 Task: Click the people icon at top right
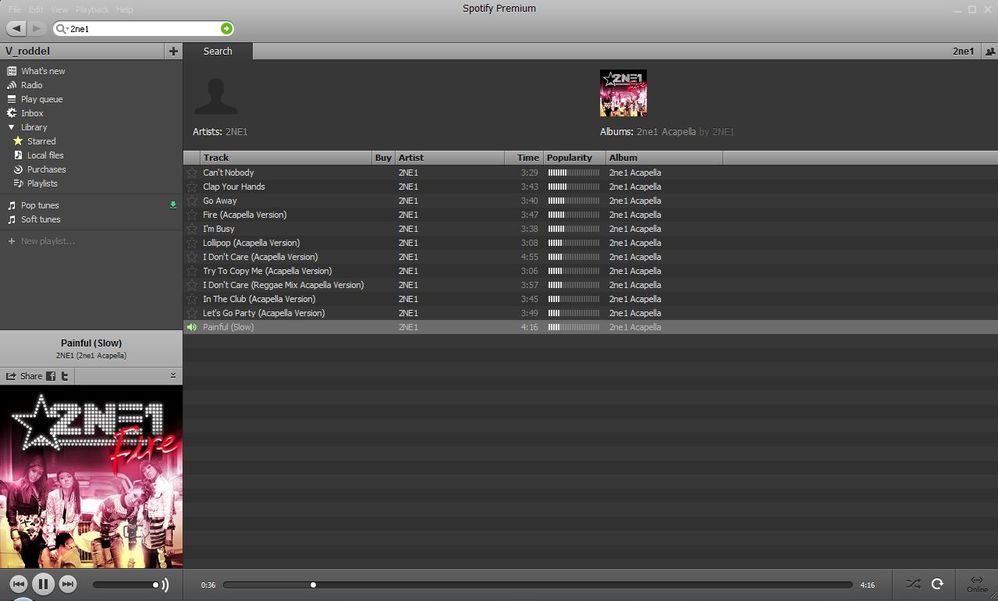coord(990,51)
